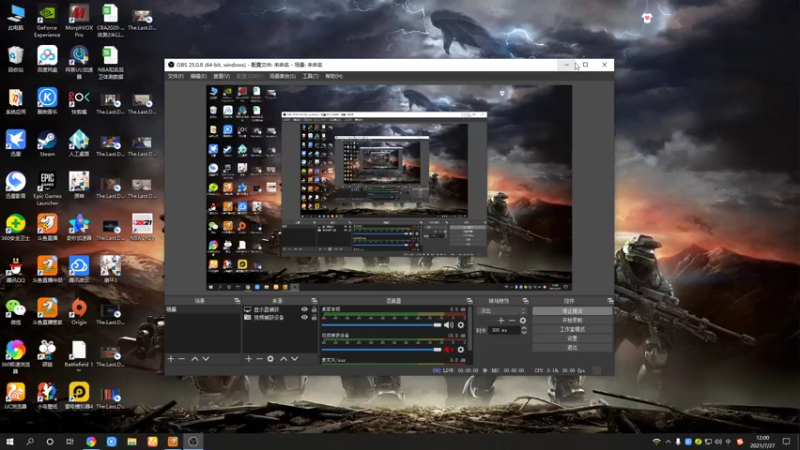Open the scene transition type dropdown
This screenshot has height=450, width=800.
pos(502,311)
